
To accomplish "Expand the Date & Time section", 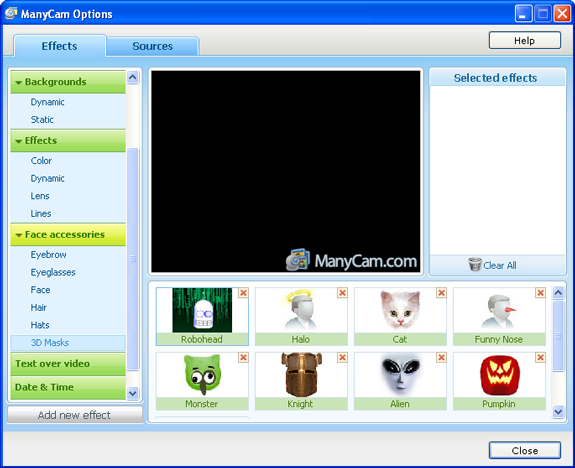I will click(x=68, y=388).
